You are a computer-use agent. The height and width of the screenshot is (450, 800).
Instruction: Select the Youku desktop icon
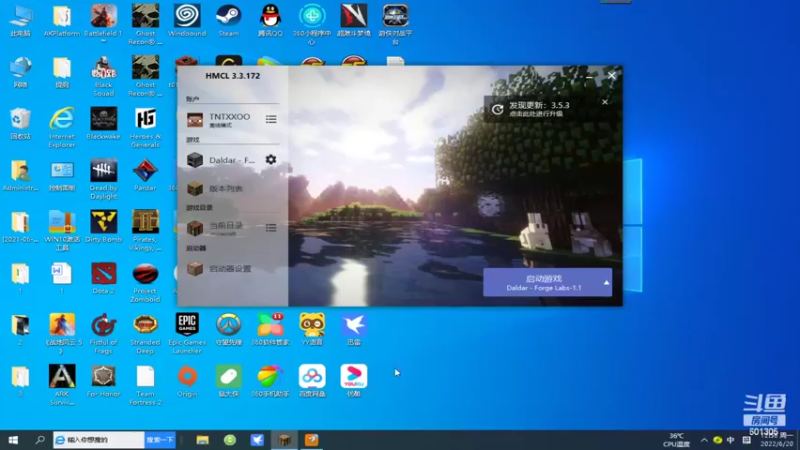click(354, 381)
